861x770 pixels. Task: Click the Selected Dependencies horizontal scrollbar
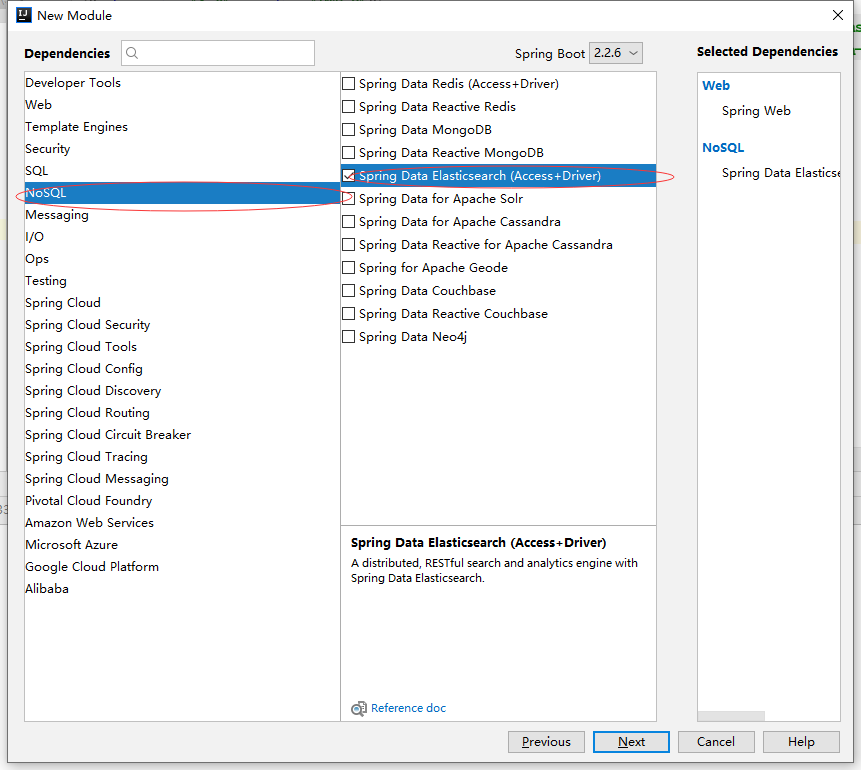tap(731, 716)
